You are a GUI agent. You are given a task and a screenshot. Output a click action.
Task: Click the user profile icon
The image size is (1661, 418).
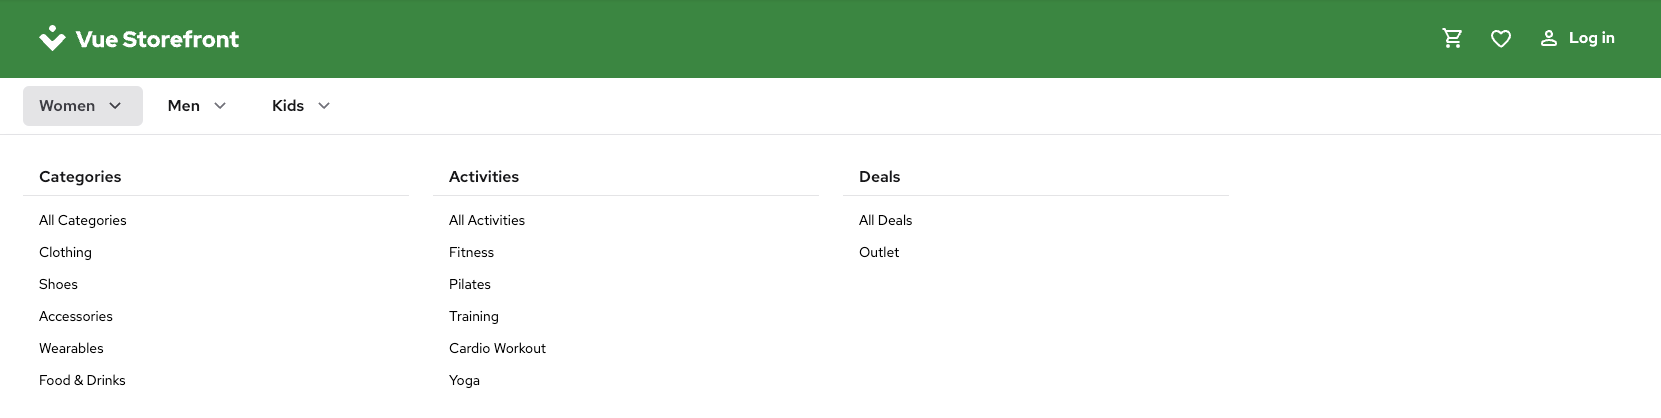pyautogui.click(x=1548, y=39)
